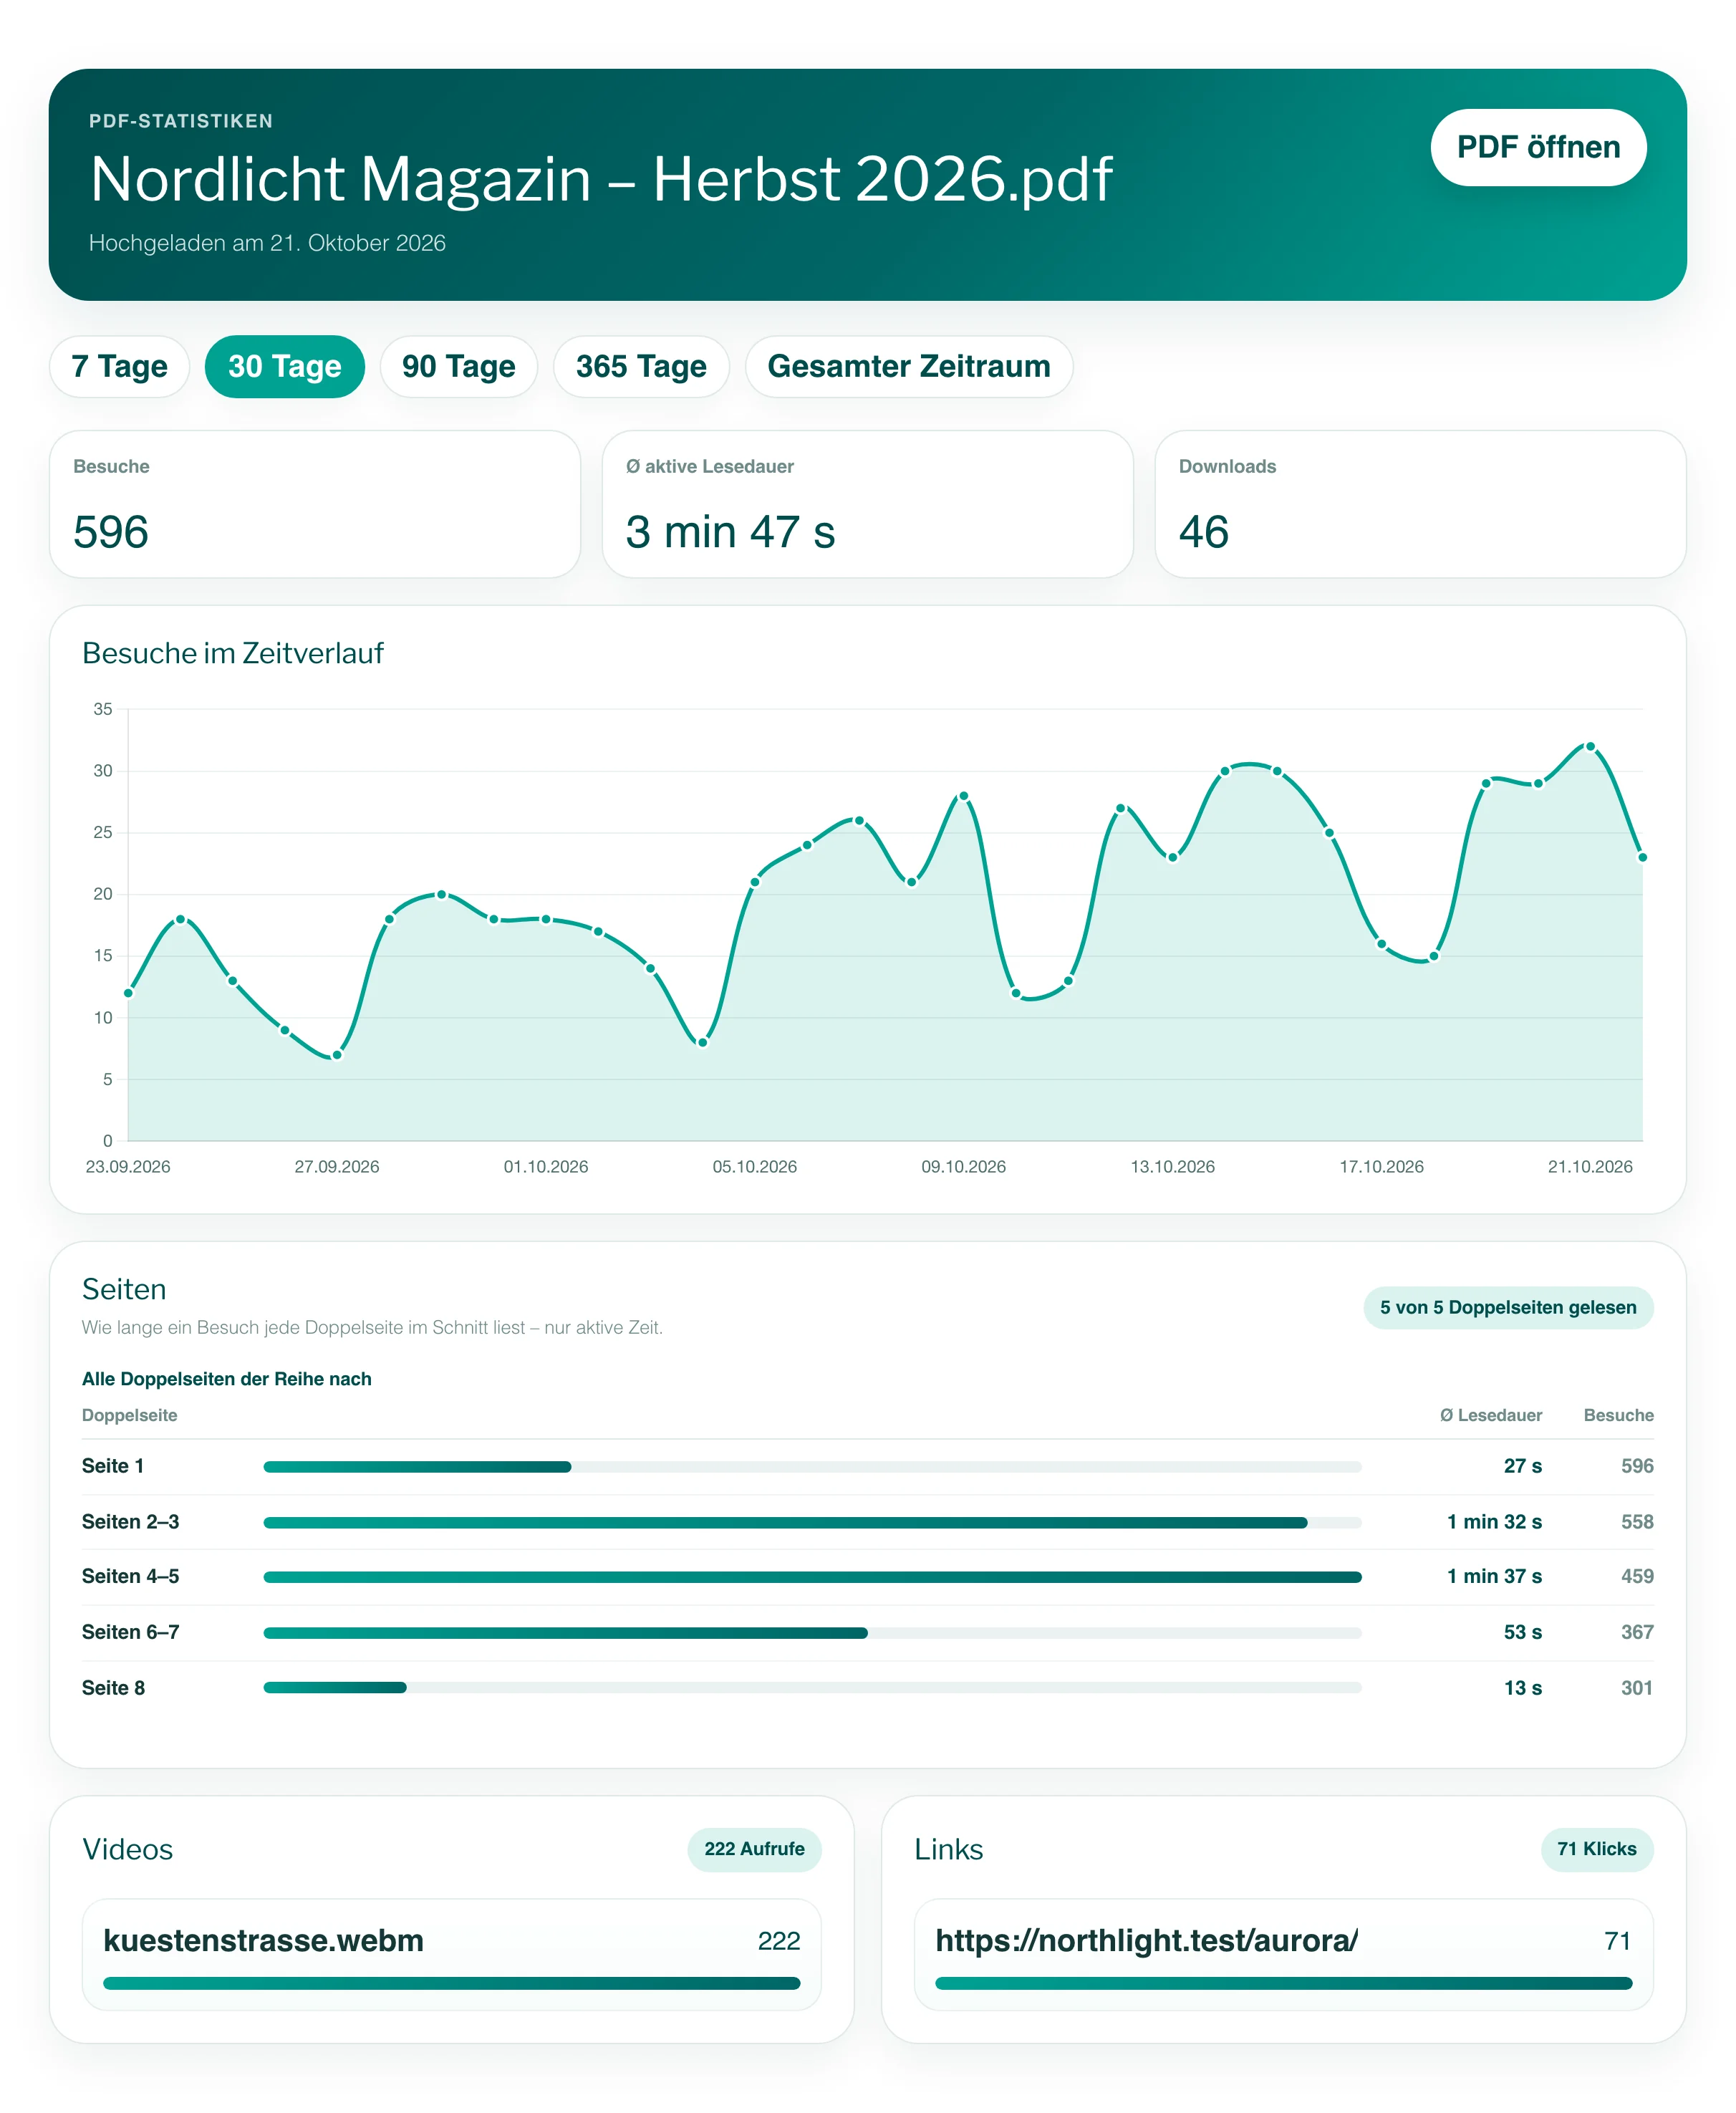This screenshot has width=1736, height=2113.
Task: Click the 3 min 47 s reading time
Action: click(730, 532)
